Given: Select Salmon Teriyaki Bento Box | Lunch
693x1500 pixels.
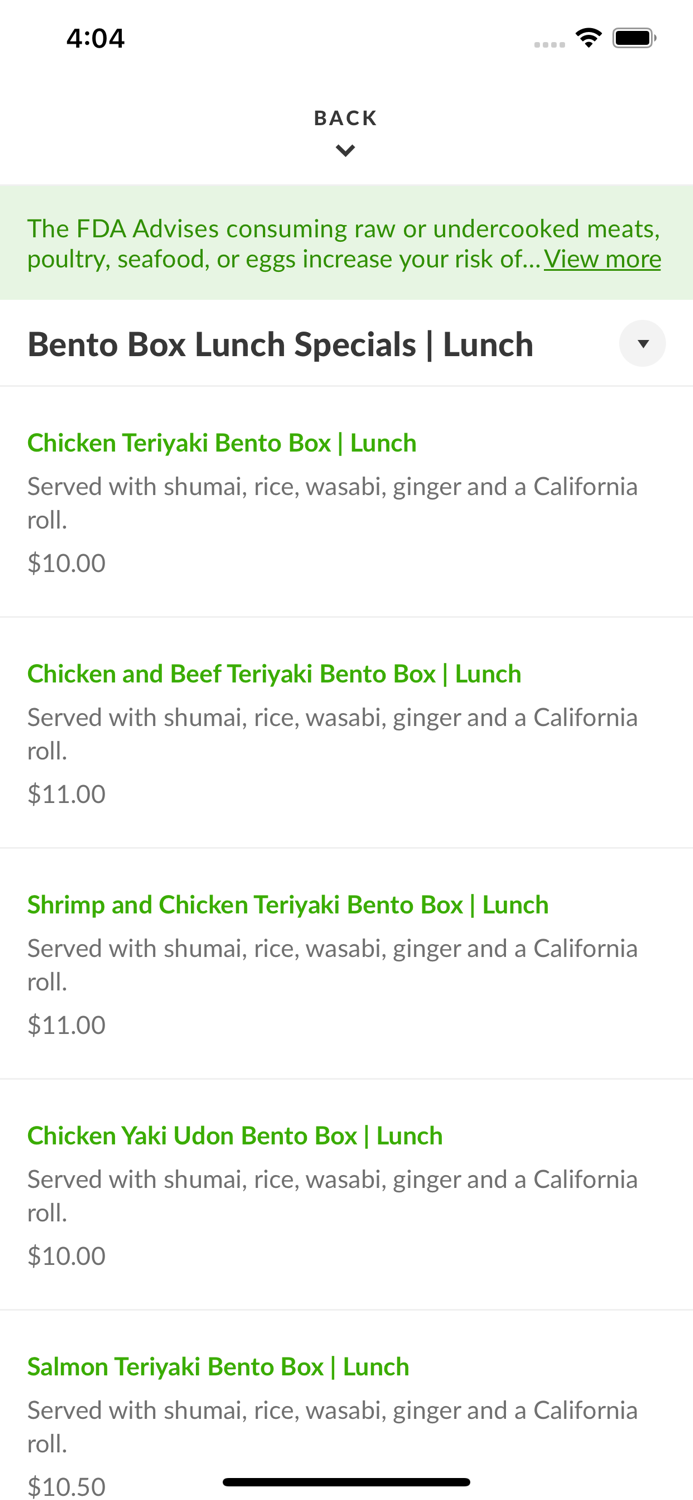Looking at the screenshot, I should (218, 1366).
